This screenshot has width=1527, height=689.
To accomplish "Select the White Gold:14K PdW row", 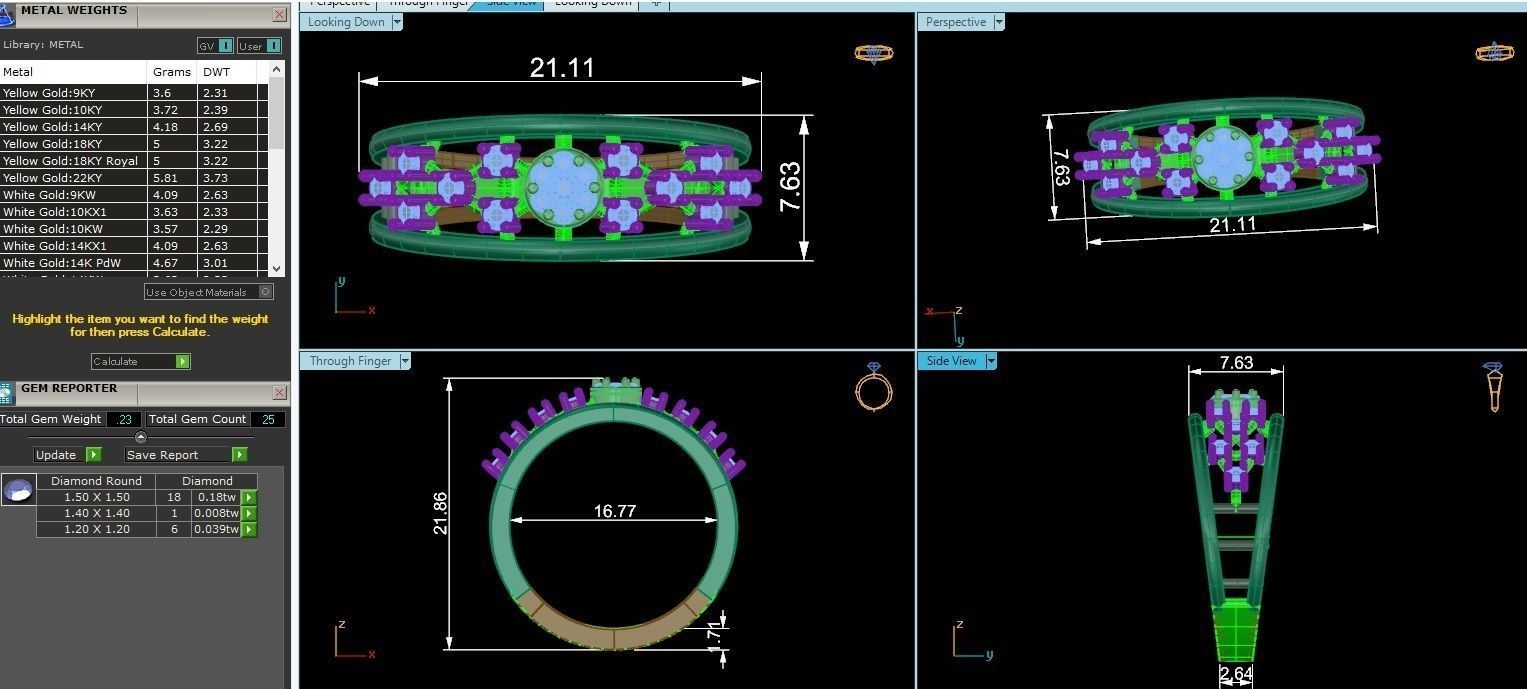I will pyautogui.click(x=135, y=263).
